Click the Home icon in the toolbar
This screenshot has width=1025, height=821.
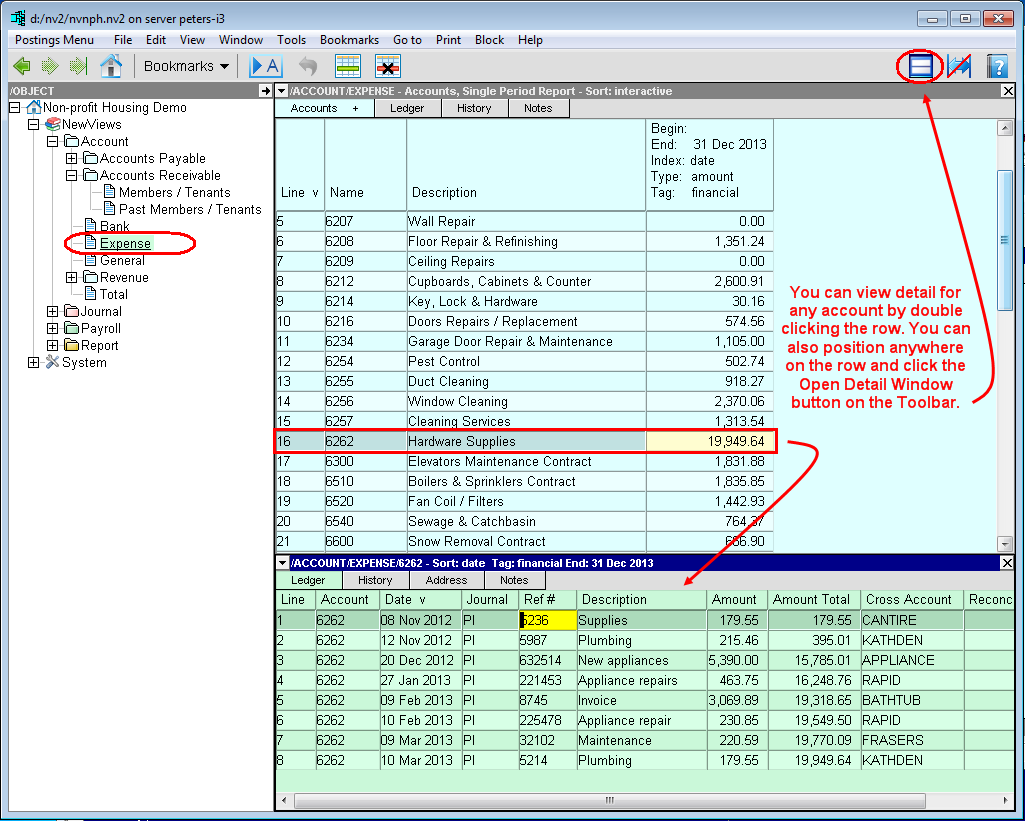pos(111,66)
